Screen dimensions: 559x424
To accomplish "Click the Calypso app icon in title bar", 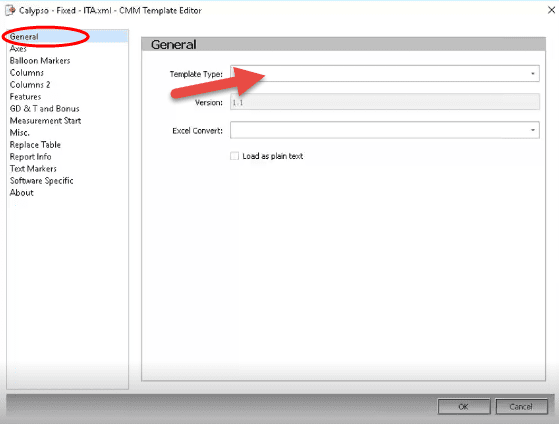I will 10,10.
